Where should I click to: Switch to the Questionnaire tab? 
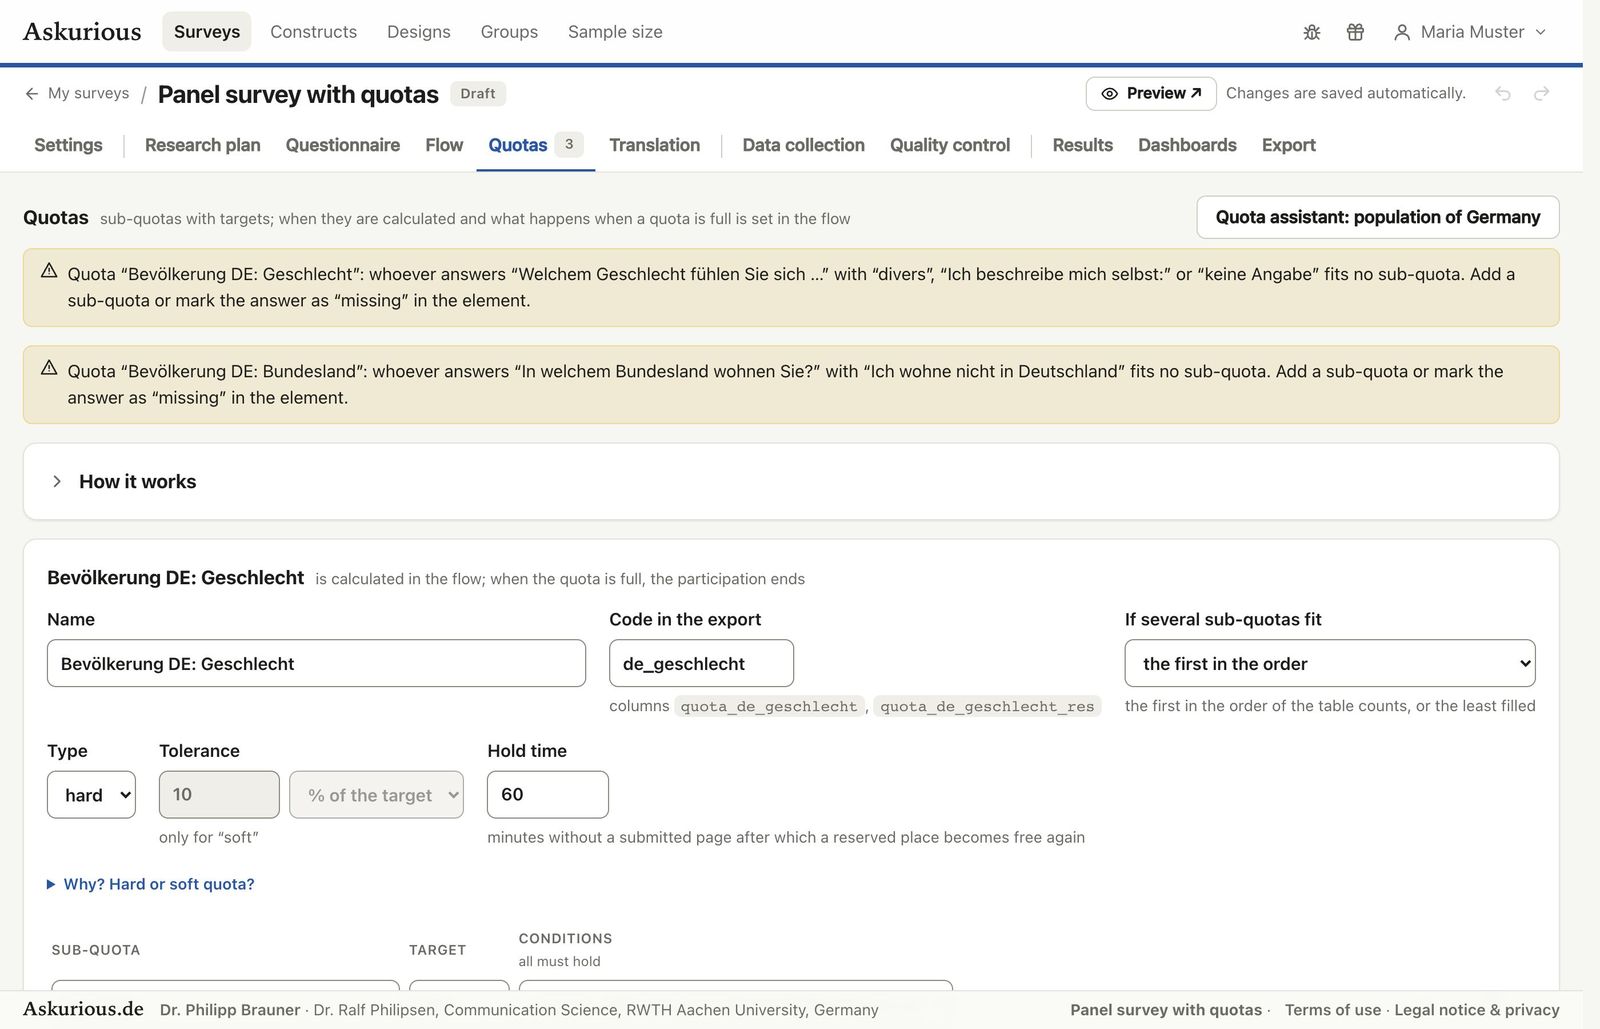343,145
